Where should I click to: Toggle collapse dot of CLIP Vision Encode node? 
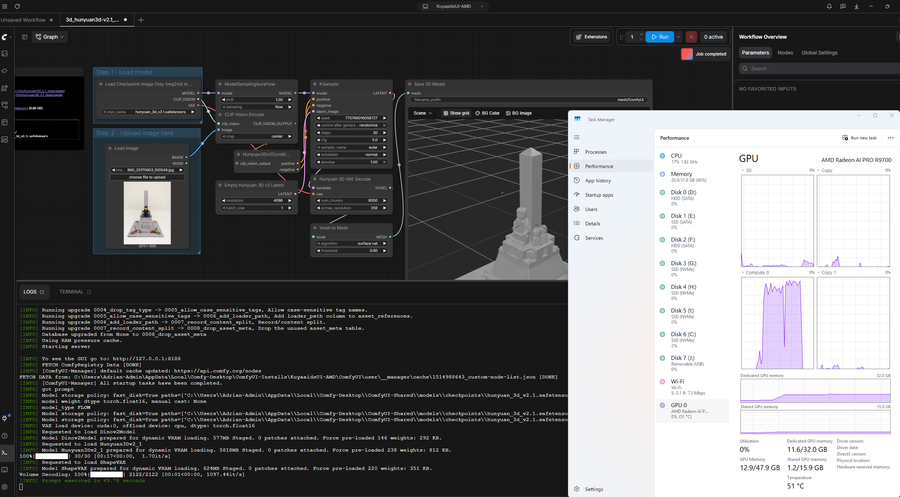tap(219, 114)
